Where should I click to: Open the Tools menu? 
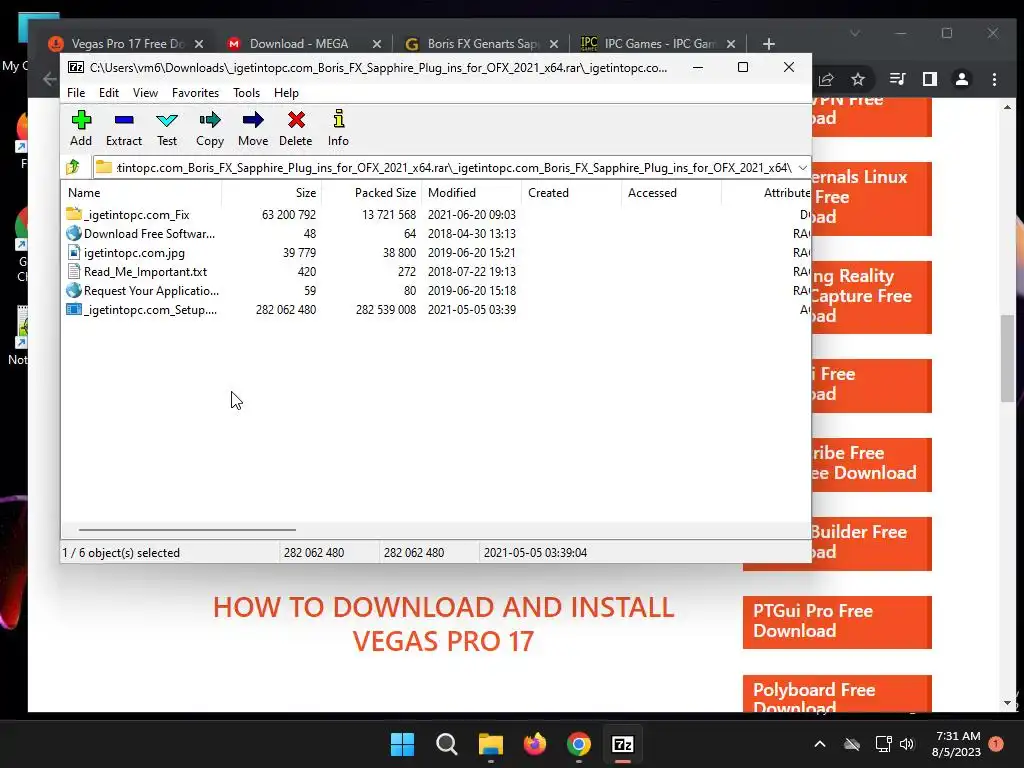[246, 93]
